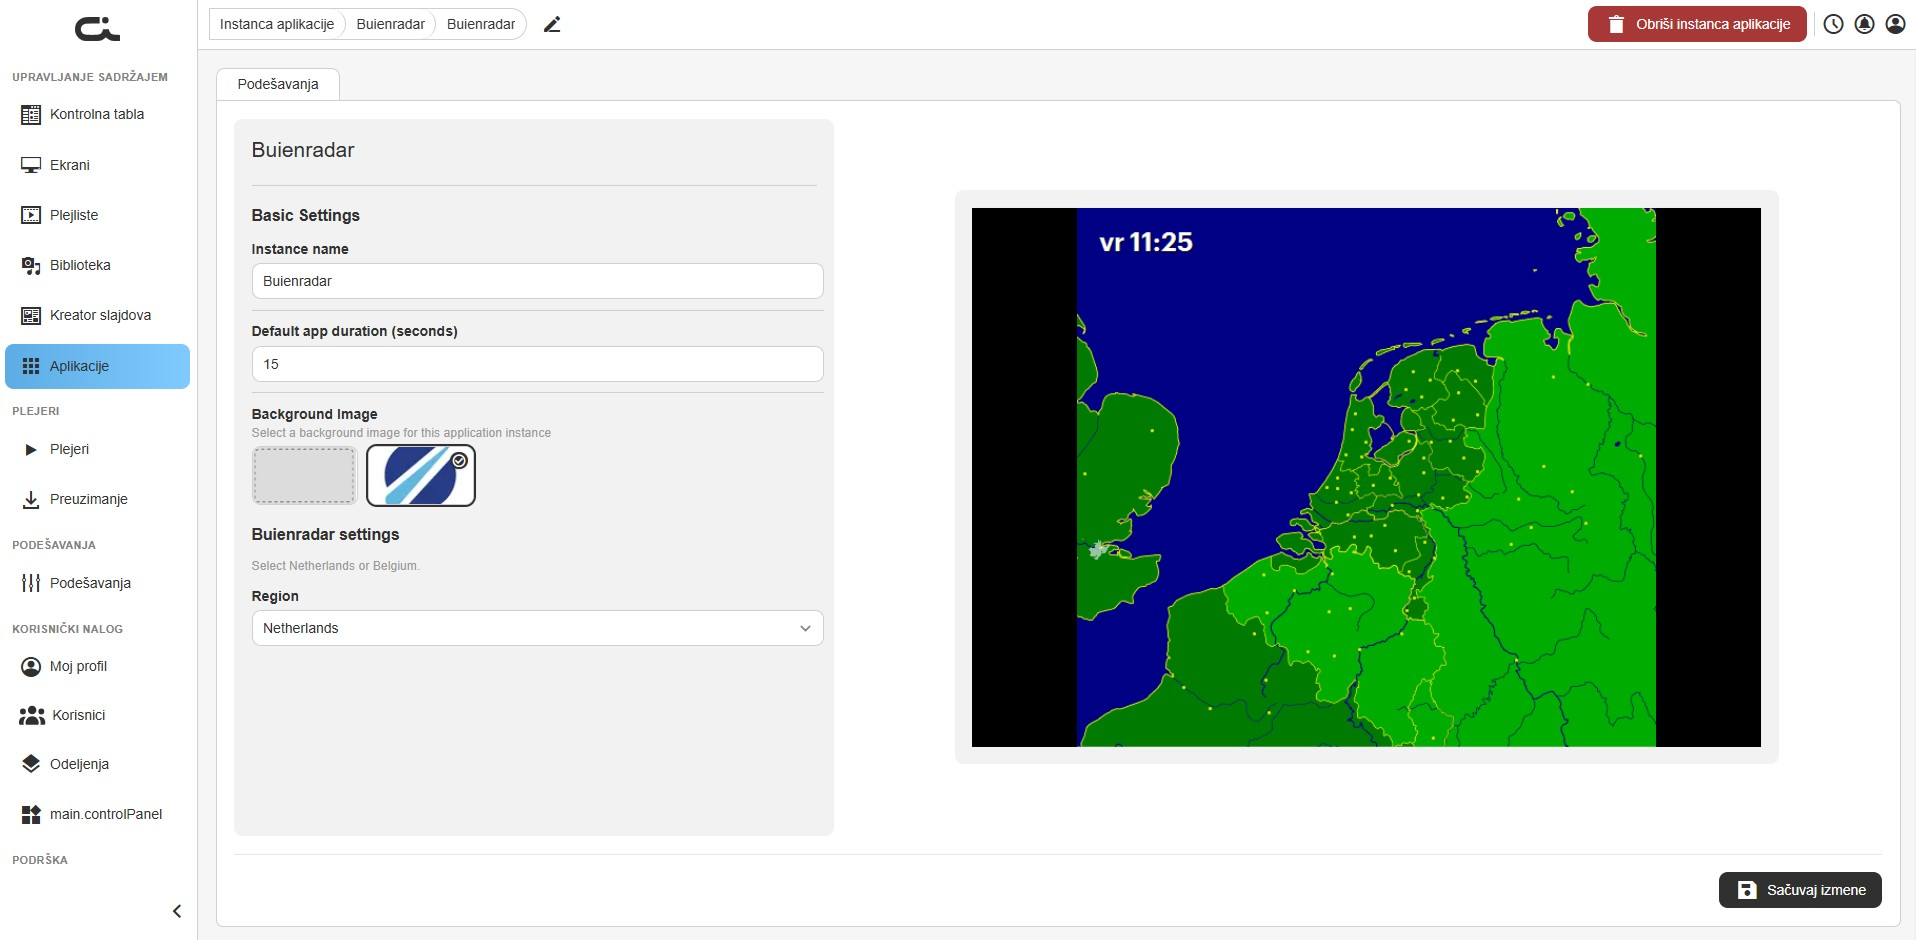The image size is (1916, 940).
Task: Open the Biblioteka media library icon
Action: (x=31, y=265)
